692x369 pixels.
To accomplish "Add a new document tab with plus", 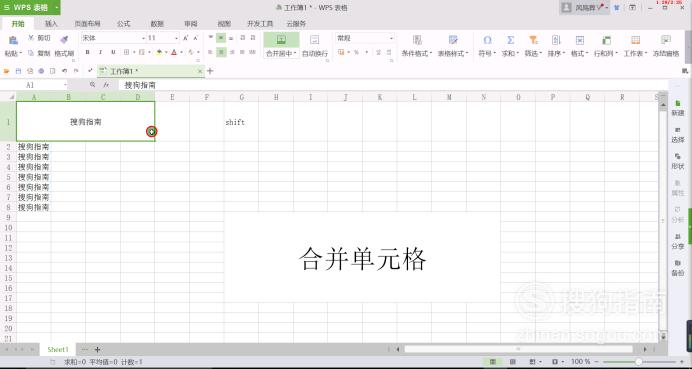I will [210, 71].
